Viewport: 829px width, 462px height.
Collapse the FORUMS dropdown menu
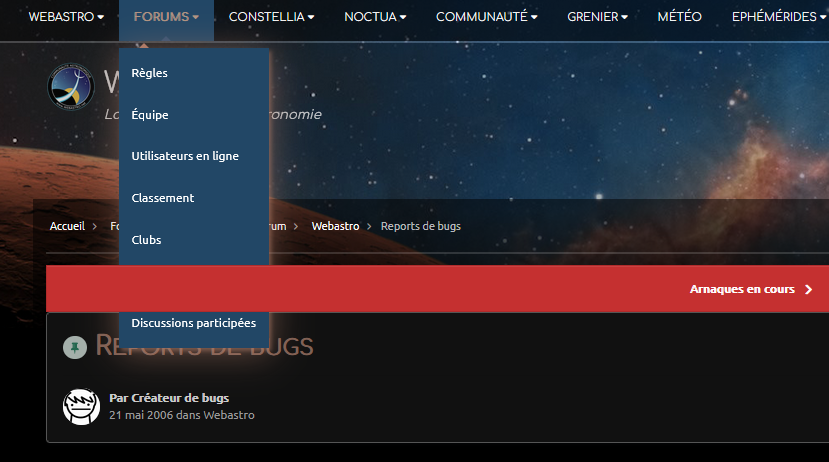(x=166, y=17)
